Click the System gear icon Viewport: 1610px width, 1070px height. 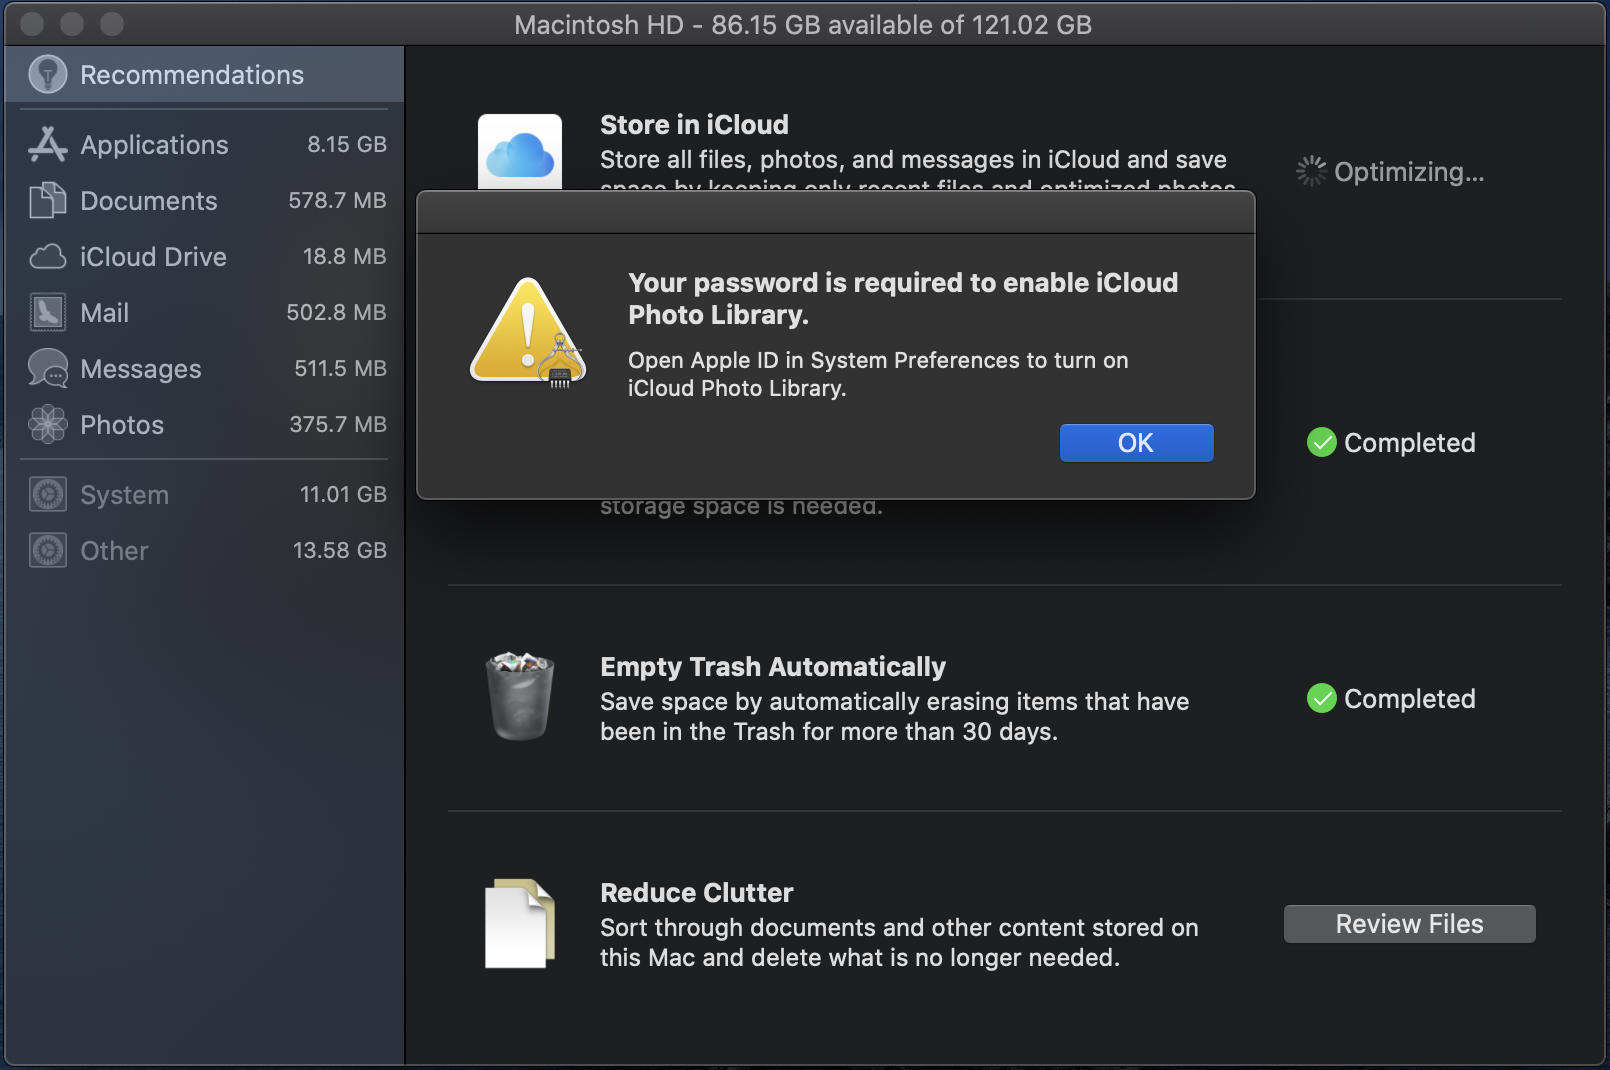[48, 495]
